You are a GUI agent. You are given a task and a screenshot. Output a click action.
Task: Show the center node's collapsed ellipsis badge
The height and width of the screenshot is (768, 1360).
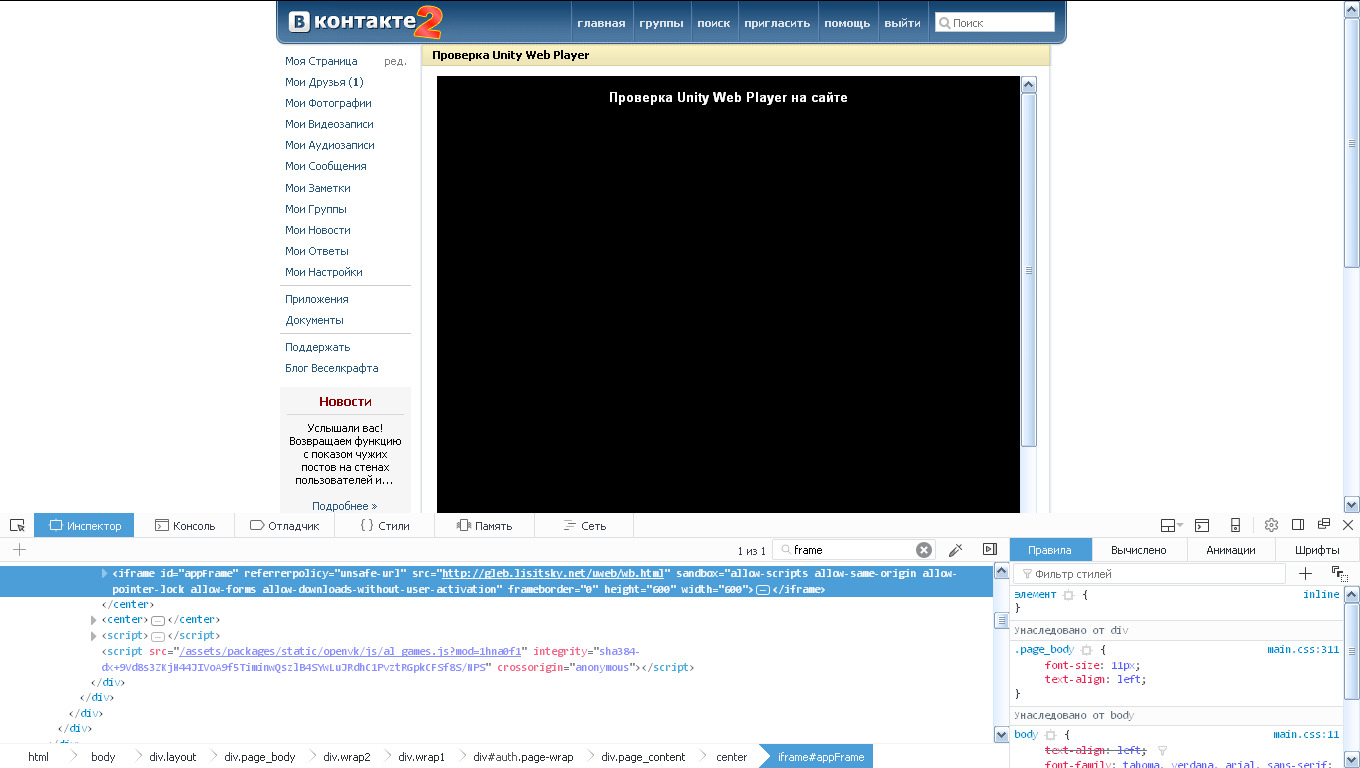click(x=158, y=620)
